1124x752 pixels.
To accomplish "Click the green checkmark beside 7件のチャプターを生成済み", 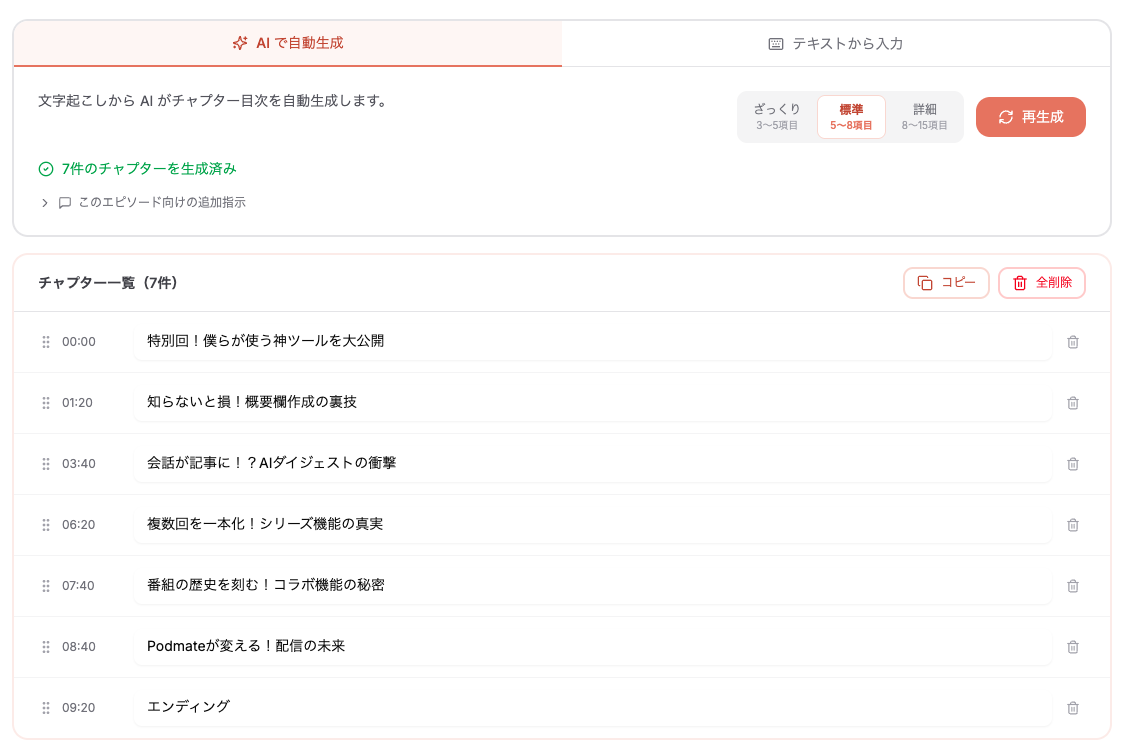I will click(x=44, y=168).
